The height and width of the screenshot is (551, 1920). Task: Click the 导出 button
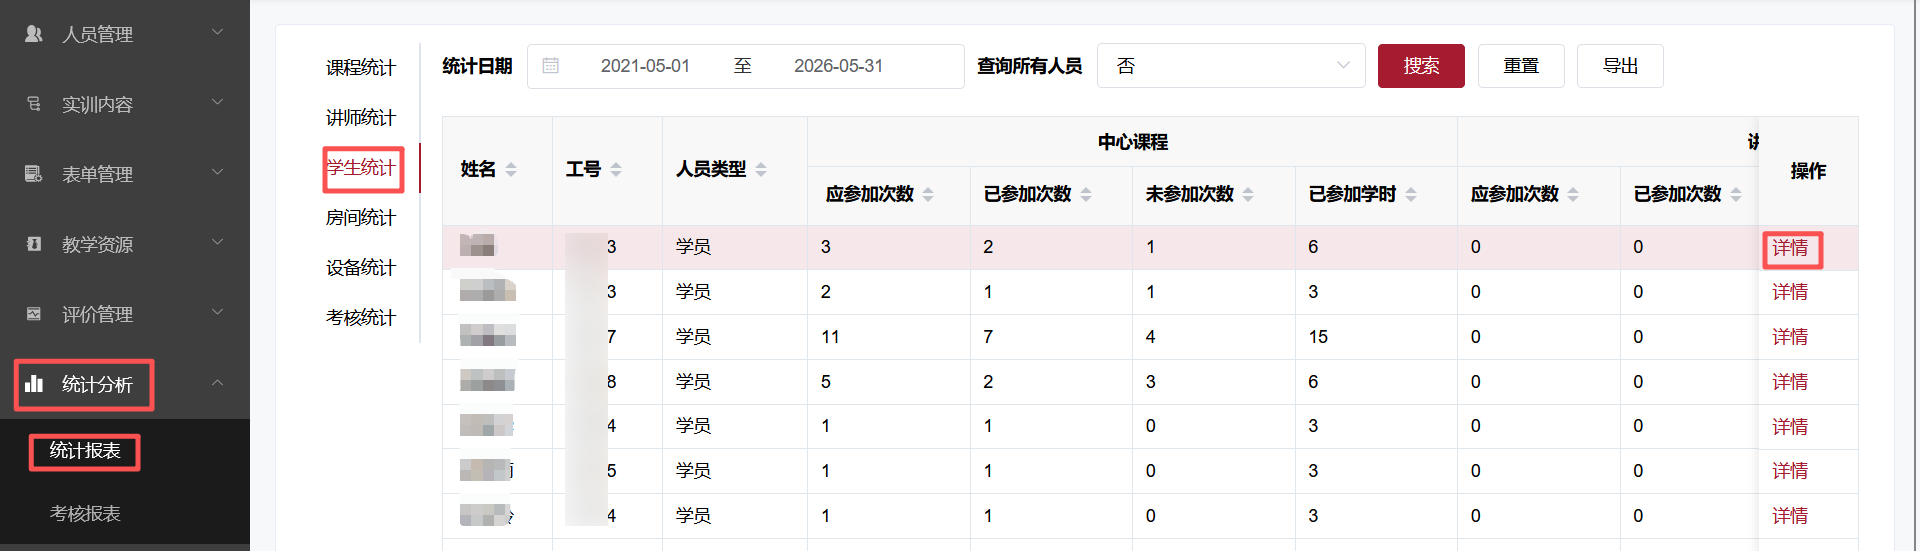(1620, 66)
